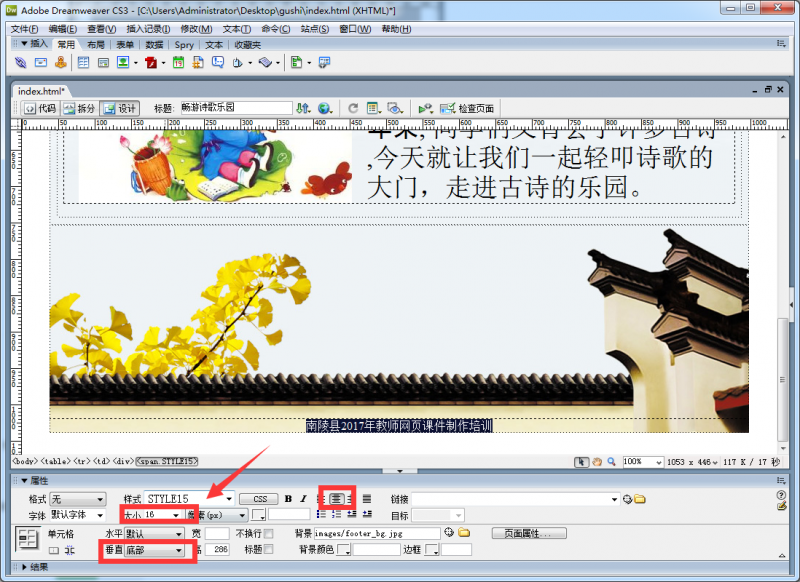
Task: Switch to the Layout (布局) insert tab
Action: [x=95, y=45]
